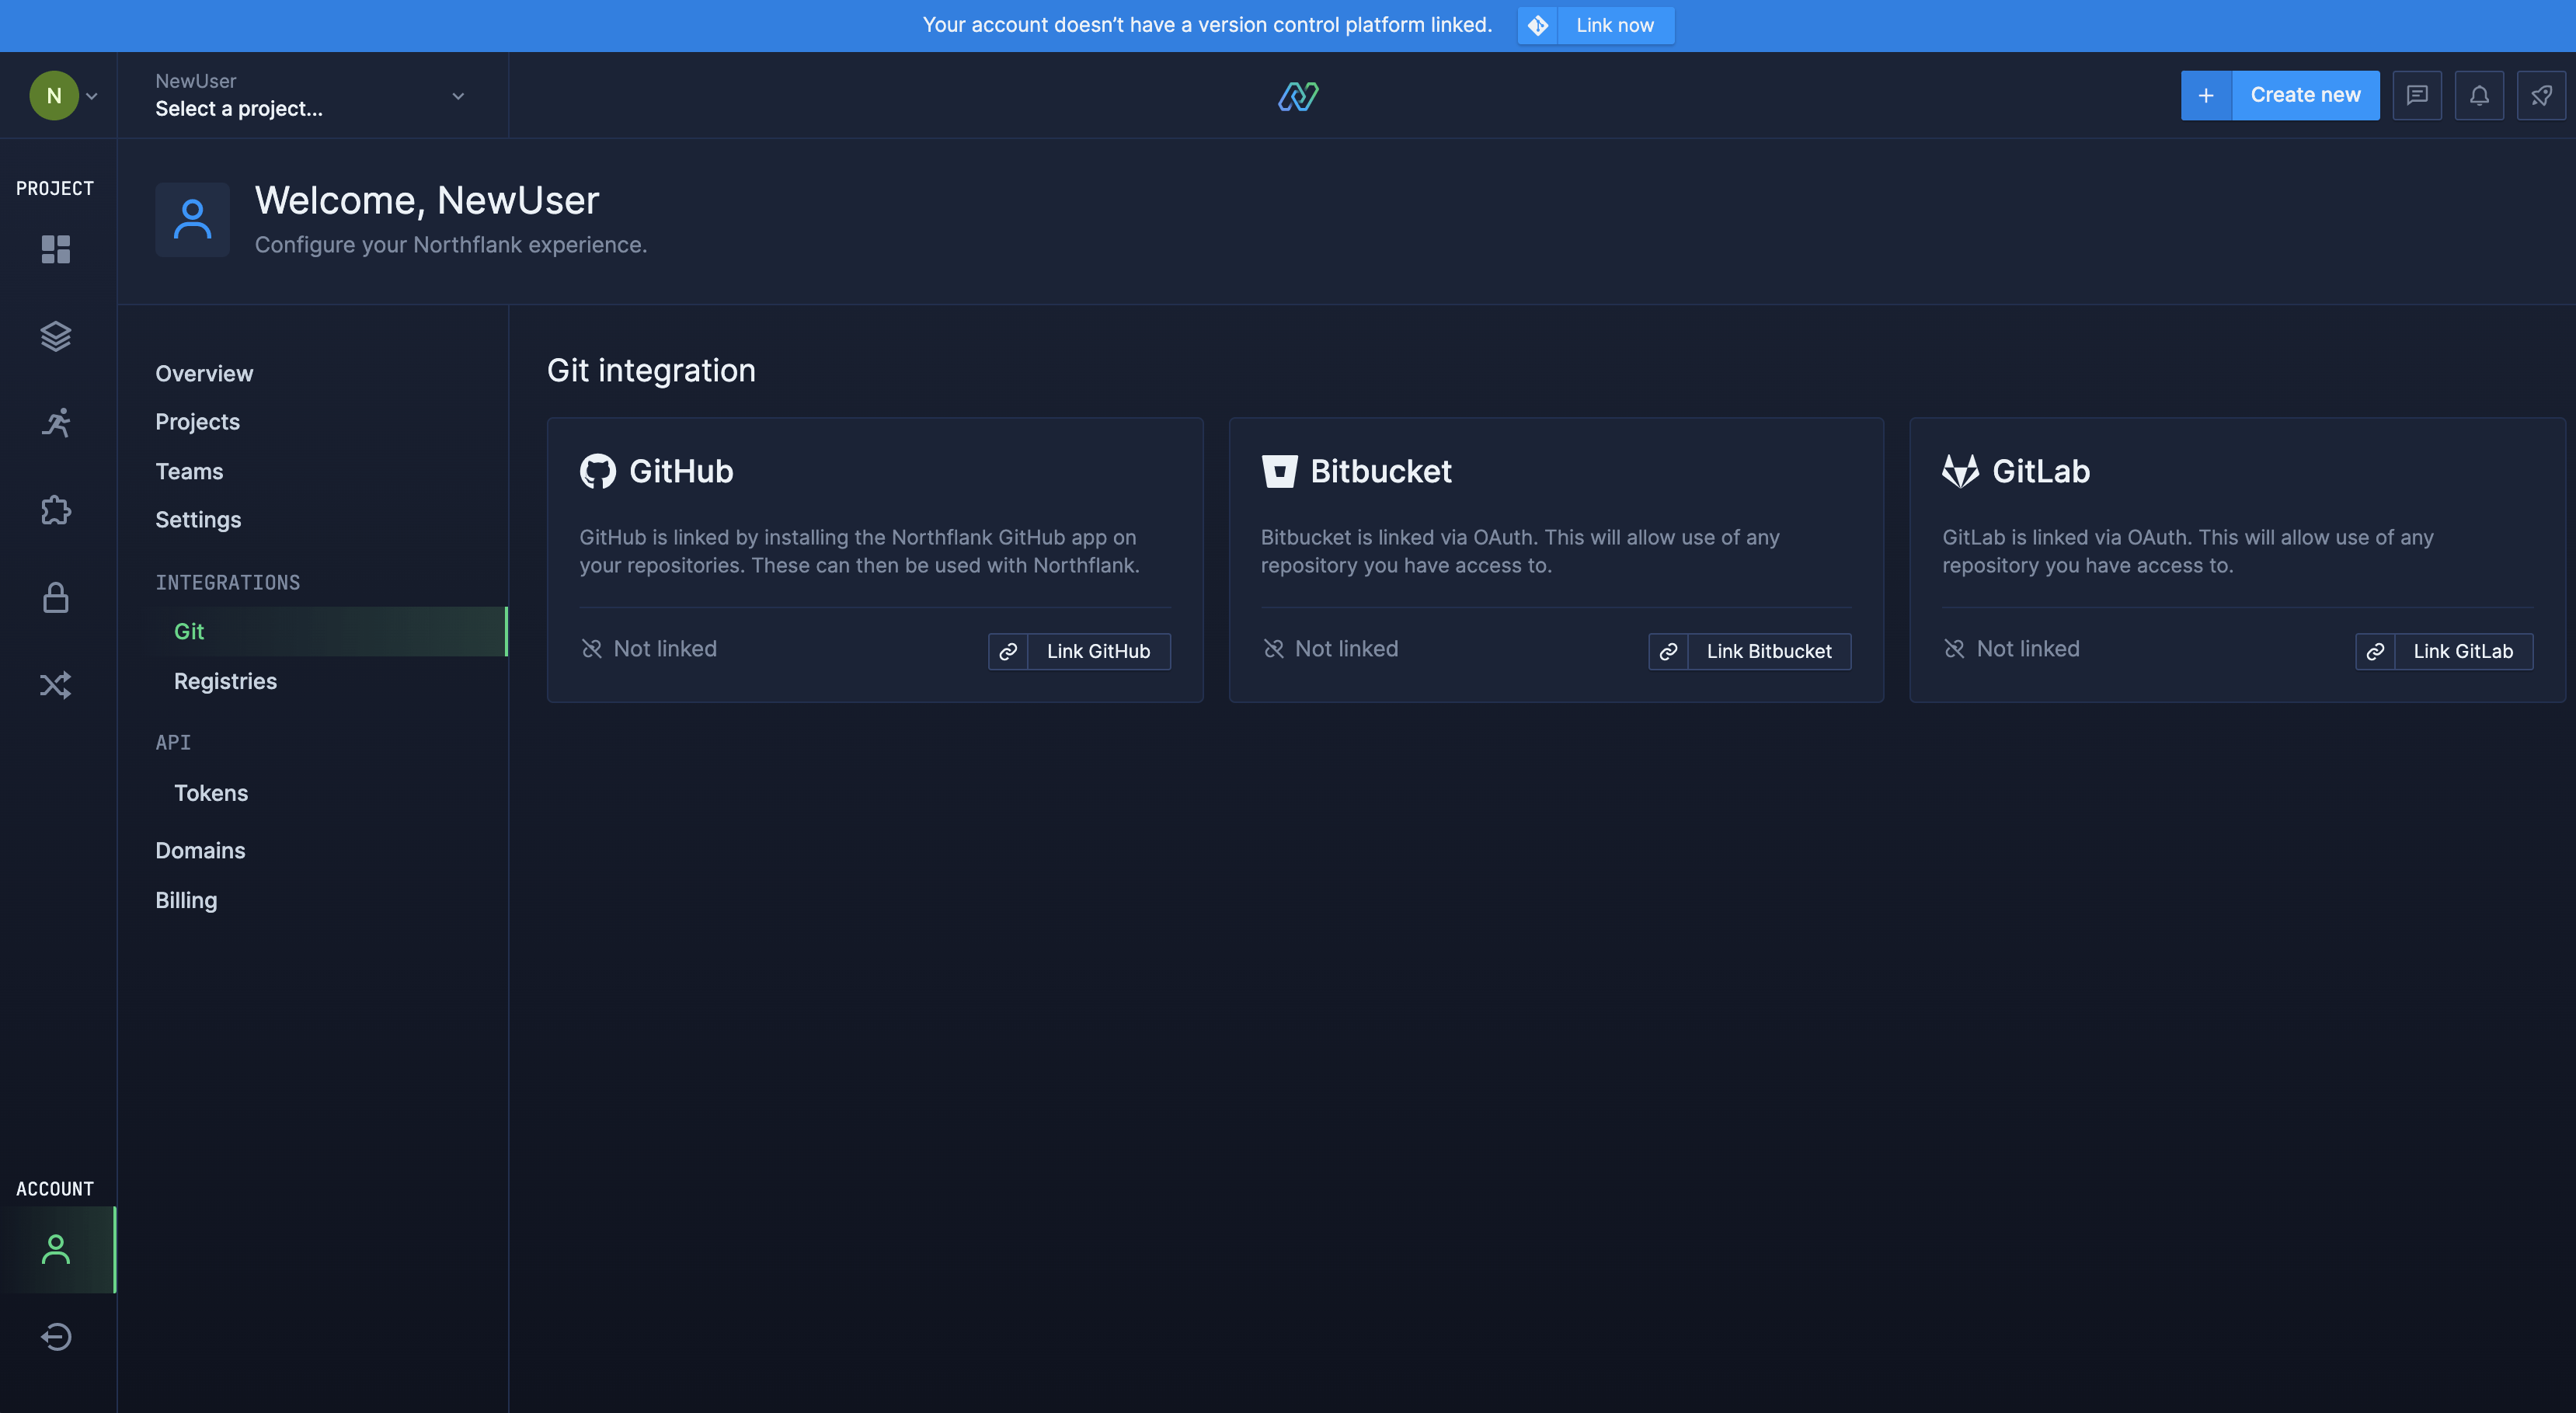Open the stacked layers icon in sidebar
This screenshot has width=2576, height=1413.
point(56,336)
